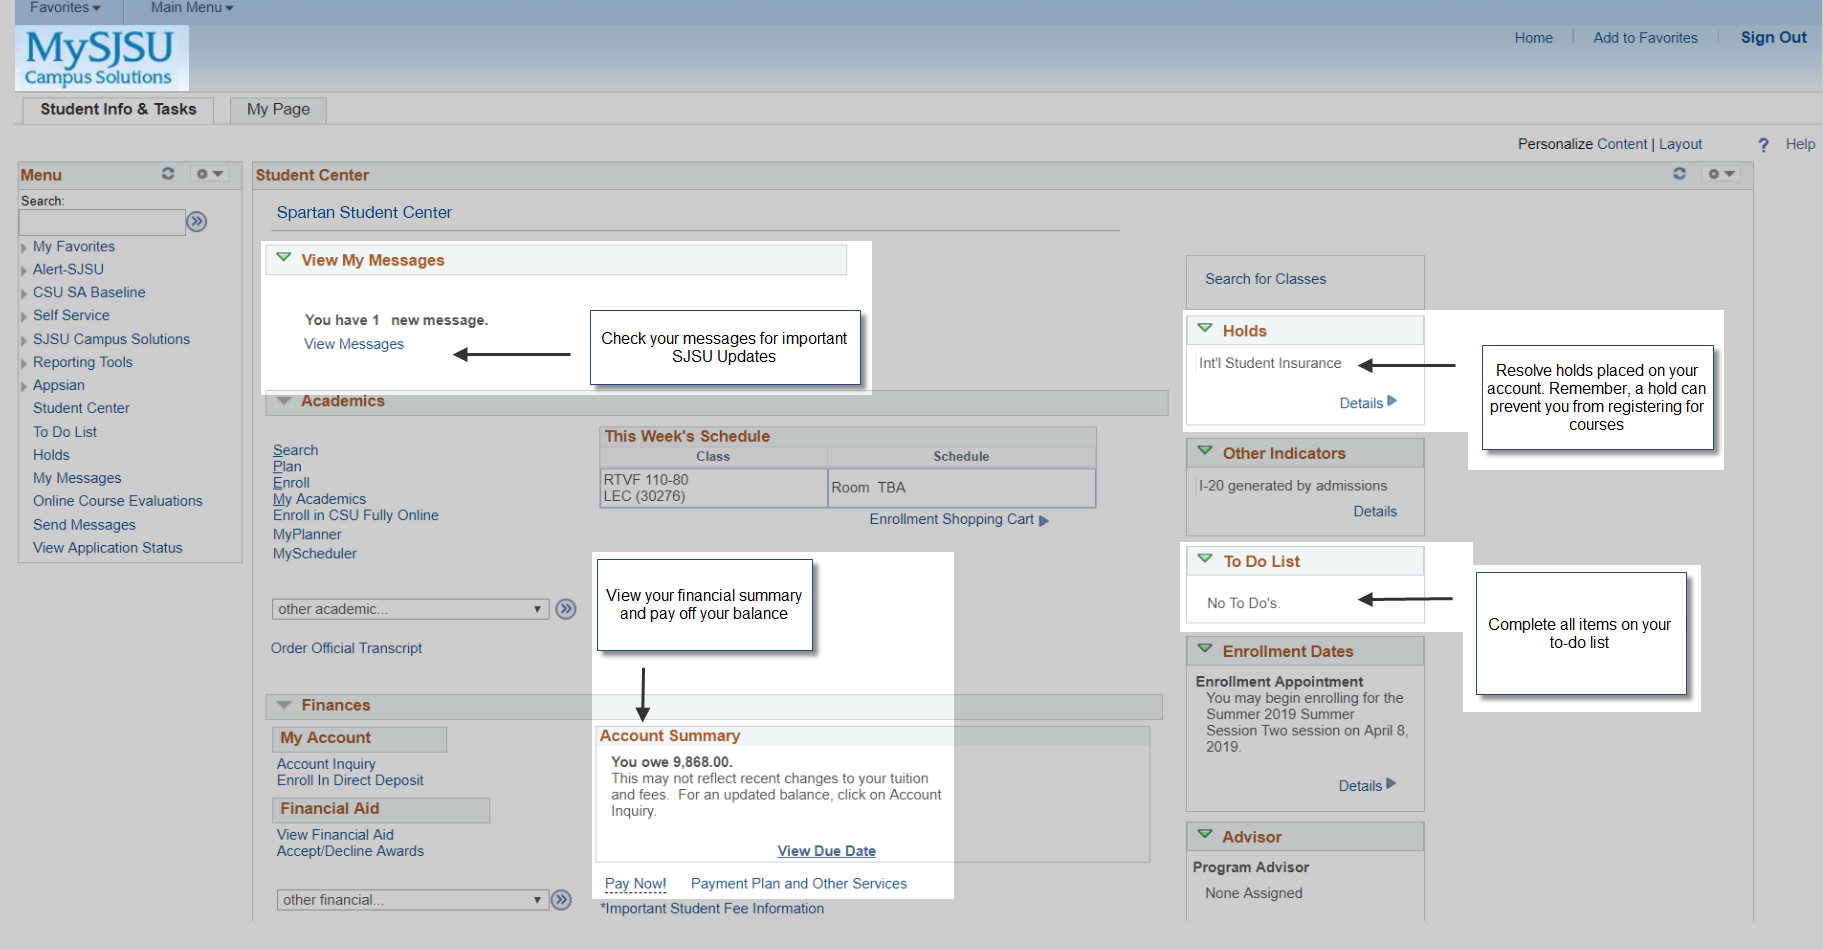Collapse the Holds section

point(1205,329)
